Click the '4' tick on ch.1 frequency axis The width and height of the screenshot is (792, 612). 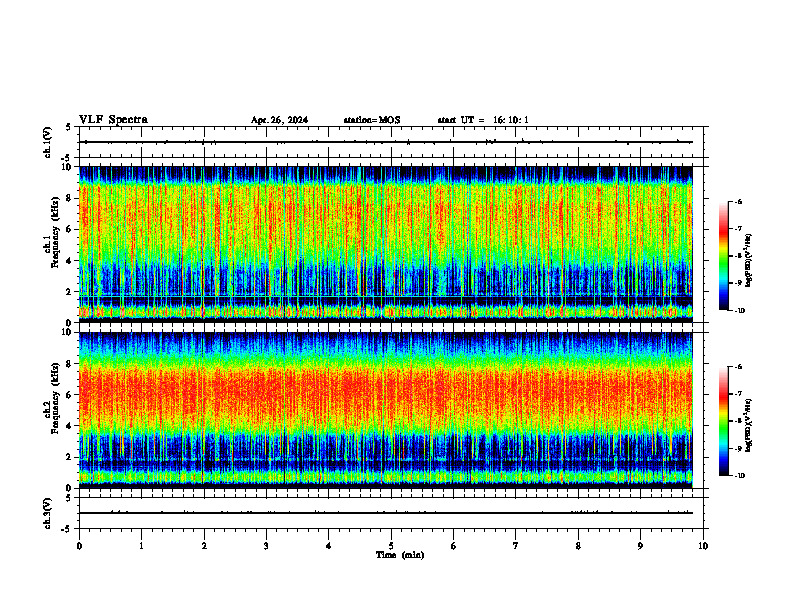click(70, 261)
